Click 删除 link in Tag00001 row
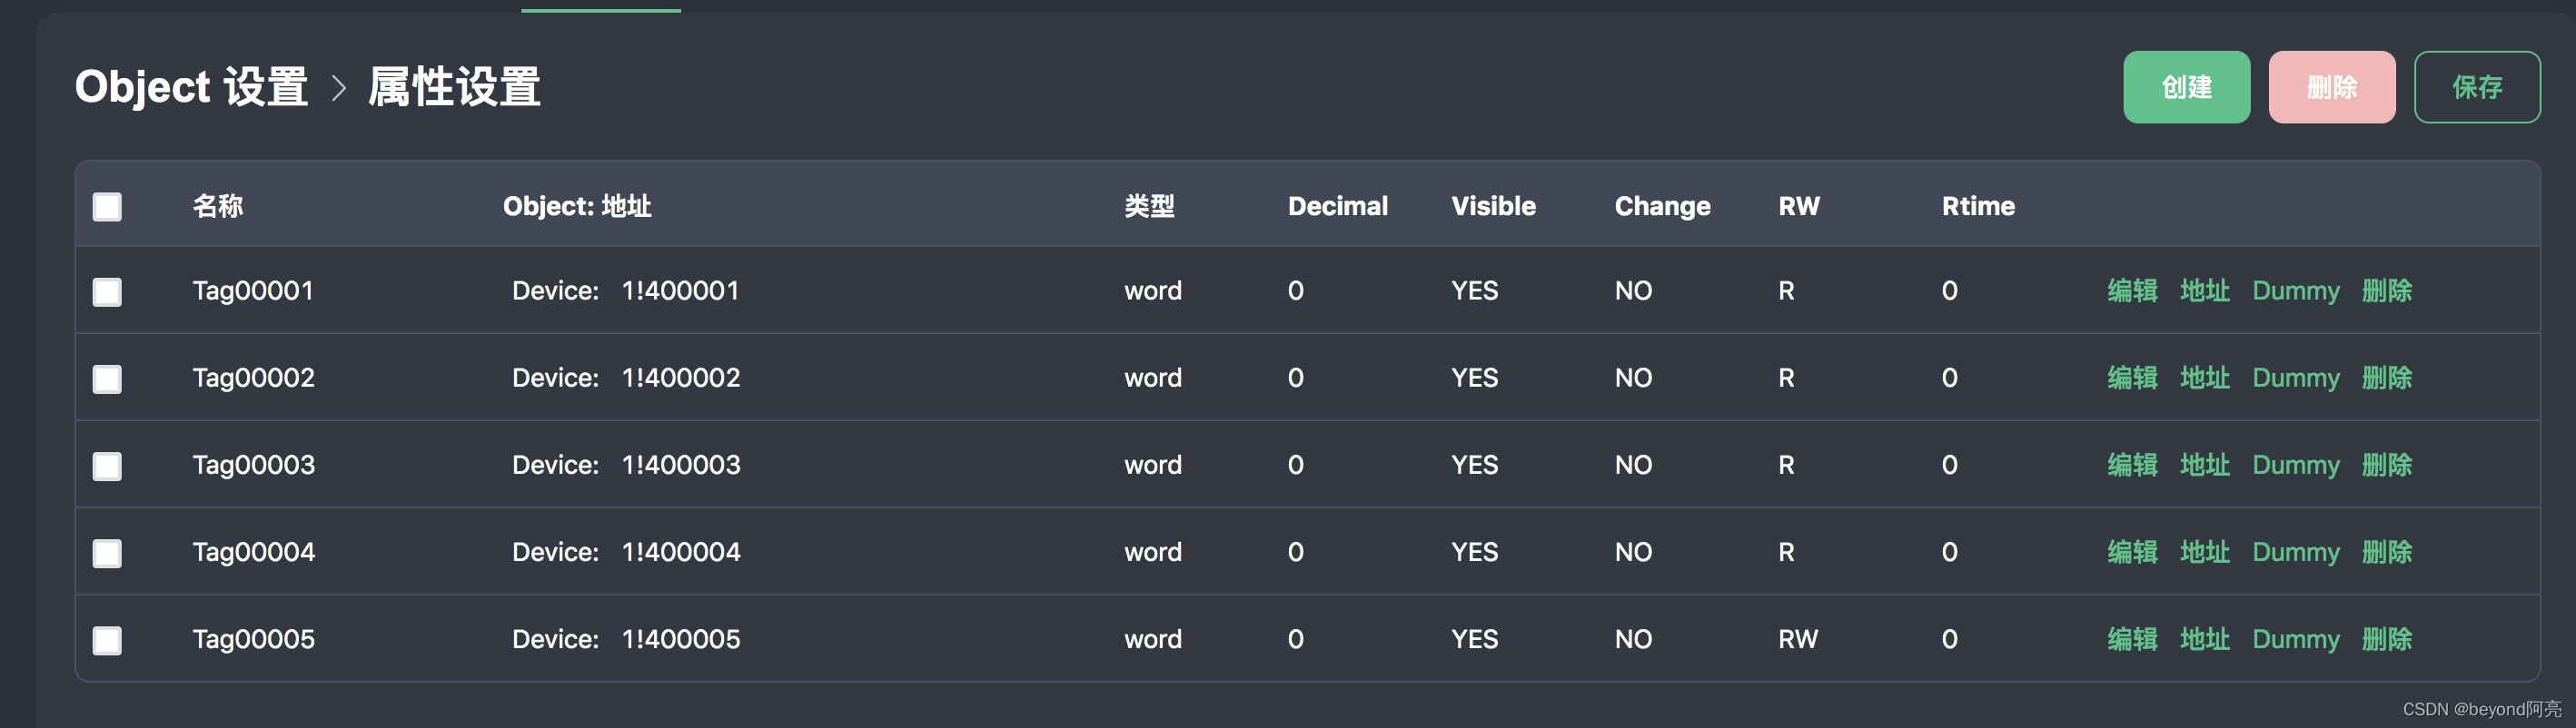The image size is (2576, 728). click(x=2387, y=291)
